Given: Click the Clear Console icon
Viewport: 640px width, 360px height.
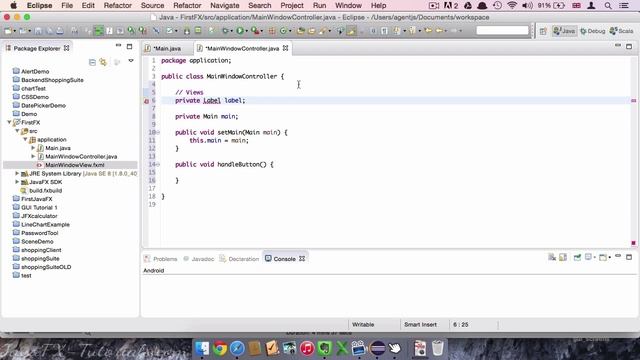Looking at the screenshot, I should (x=552, y=257).
